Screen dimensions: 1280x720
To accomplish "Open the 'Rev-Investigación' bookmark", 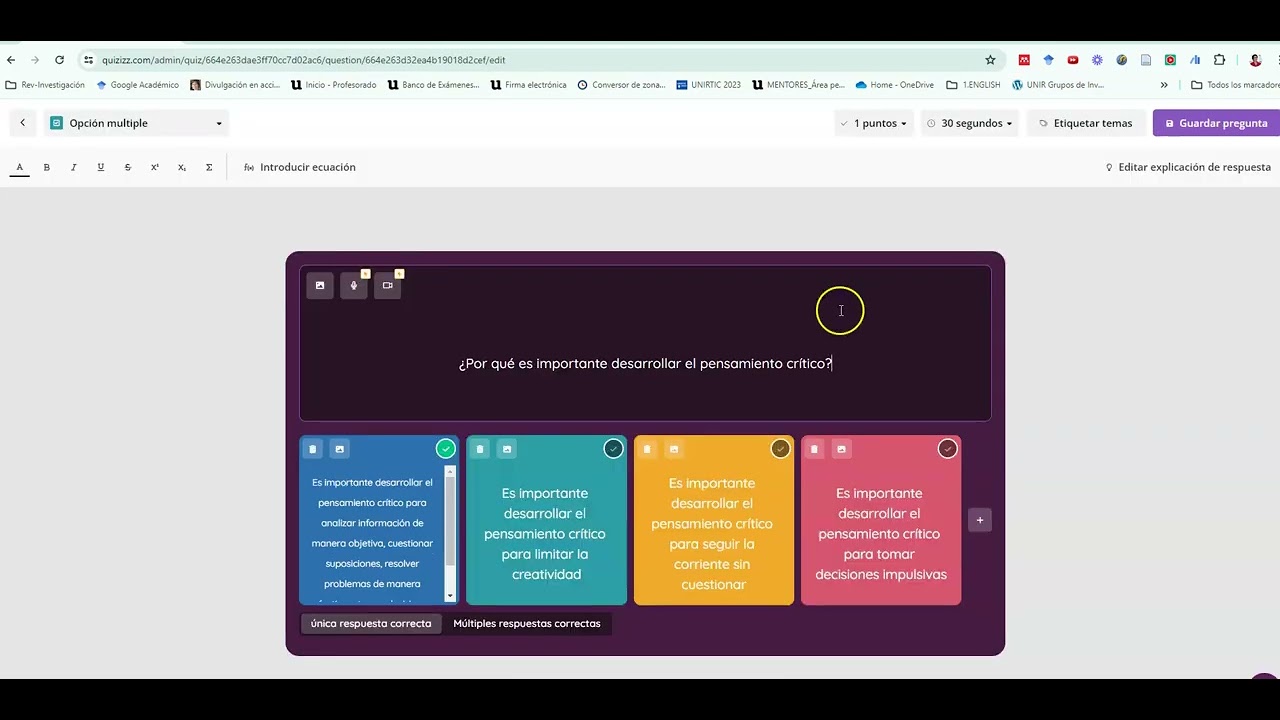I will (45, 85).
